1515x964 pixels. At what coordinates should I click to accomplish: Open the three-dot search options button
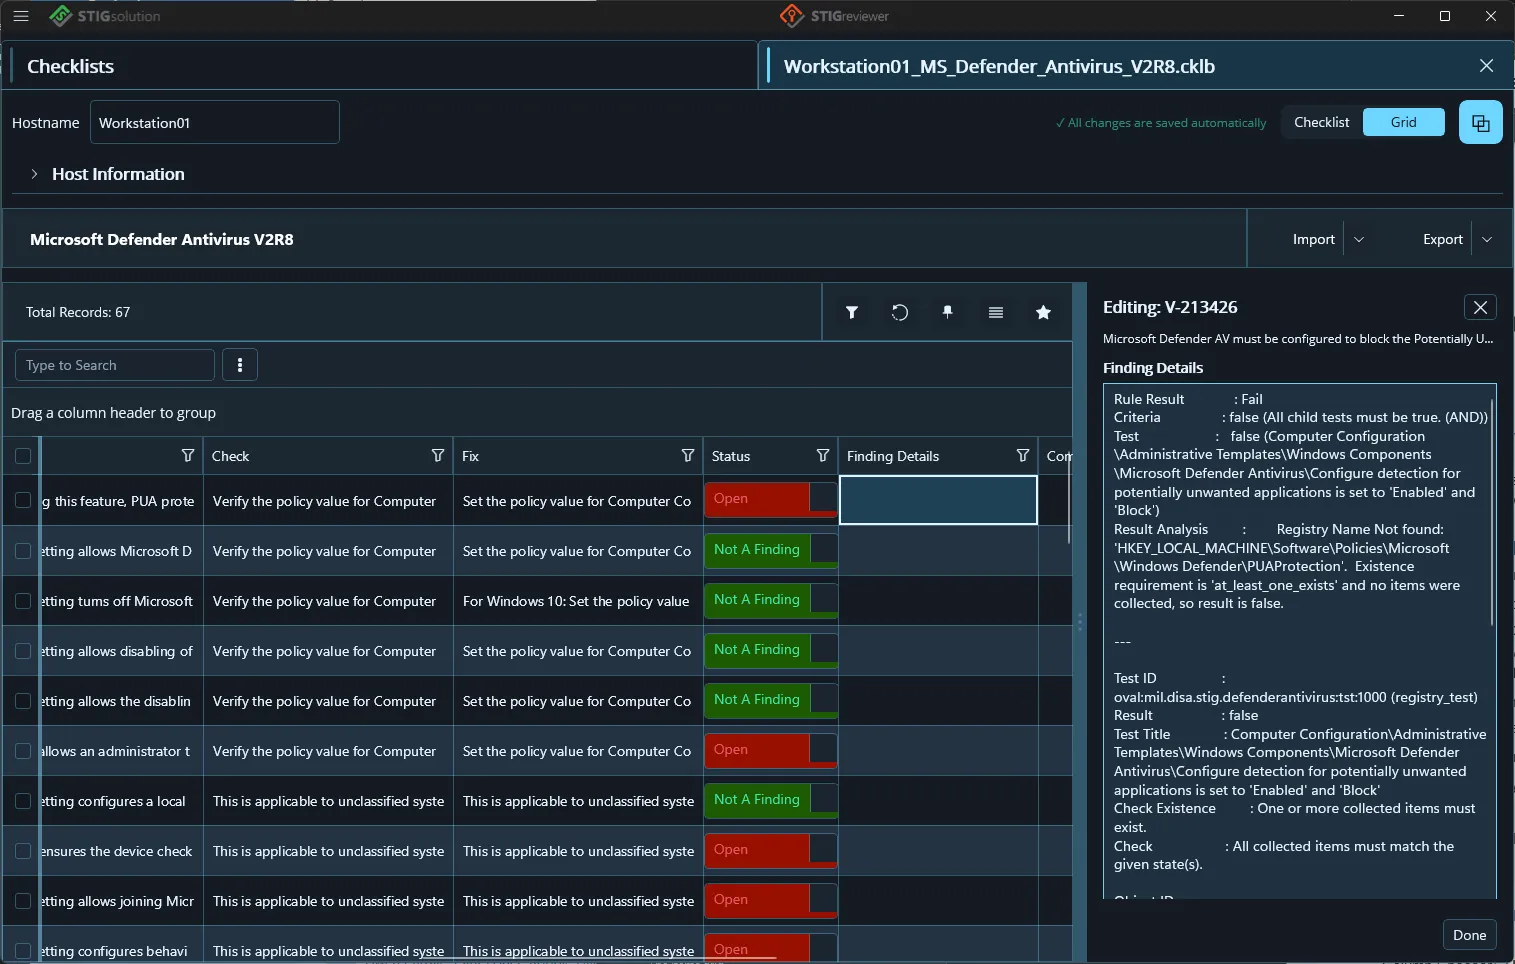pos(240,365)
